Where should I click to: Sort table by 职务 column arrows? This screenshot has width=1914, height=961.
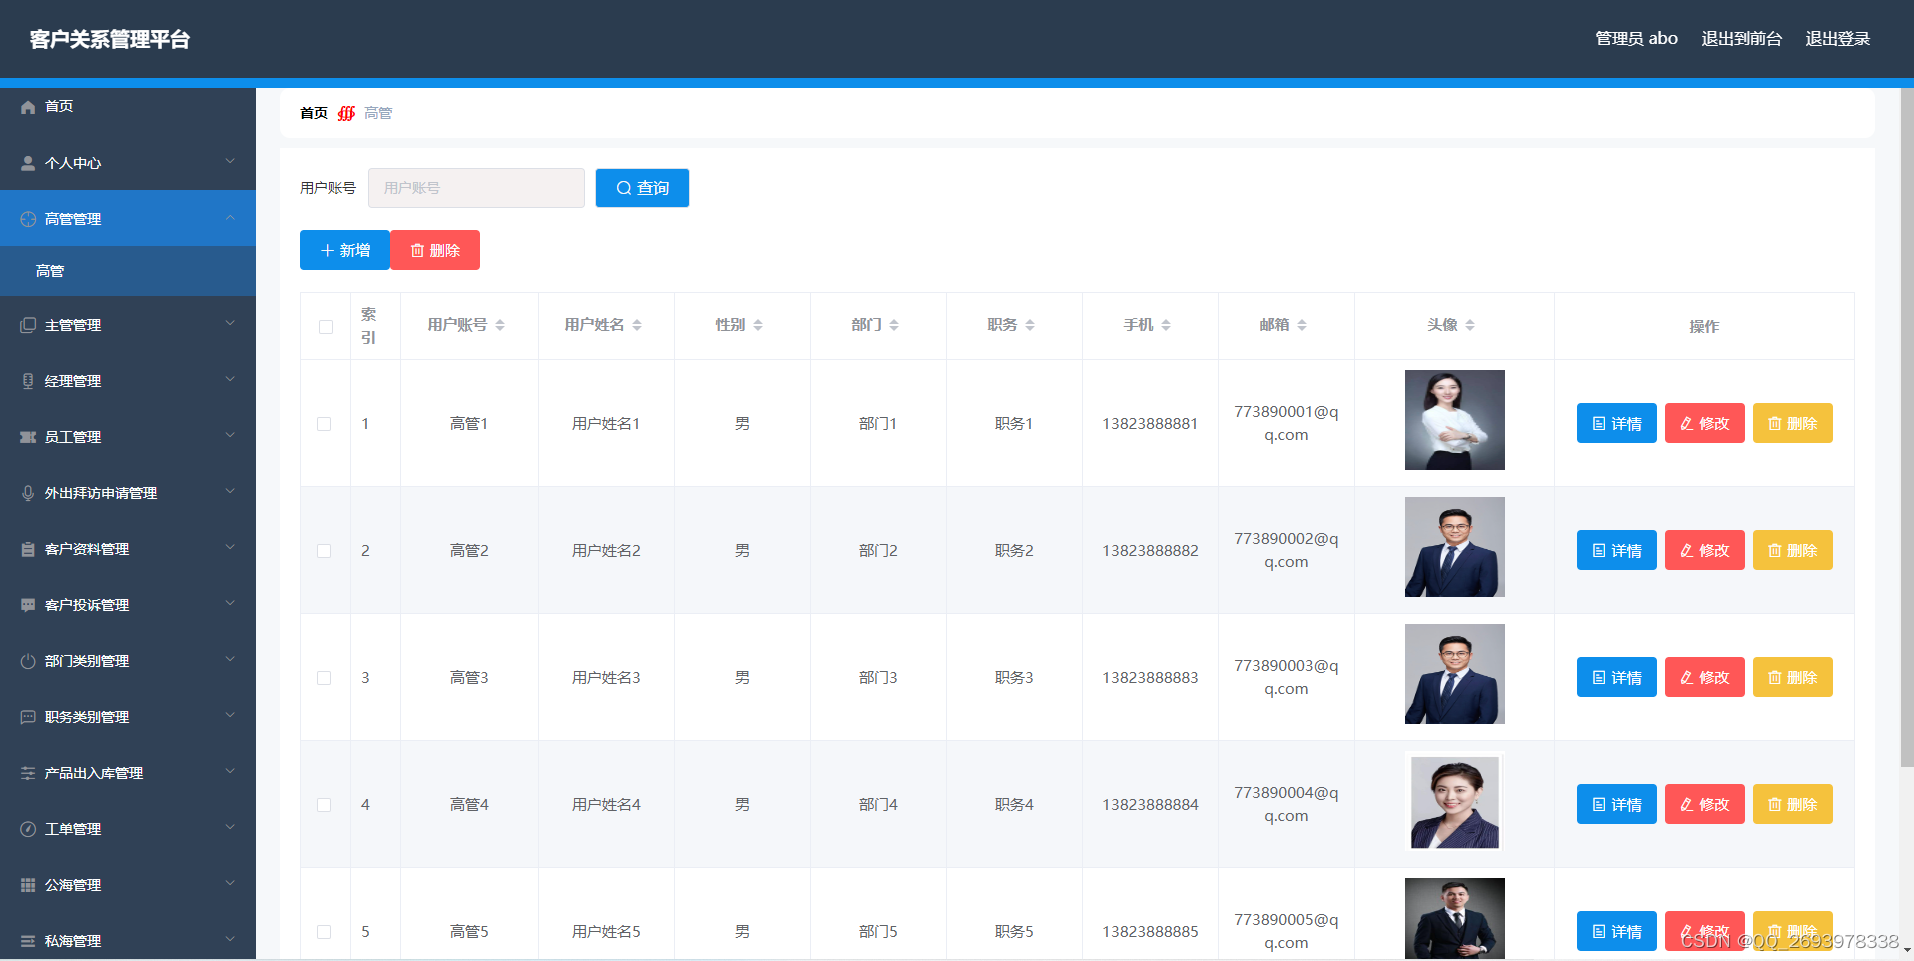point(1030,325)
